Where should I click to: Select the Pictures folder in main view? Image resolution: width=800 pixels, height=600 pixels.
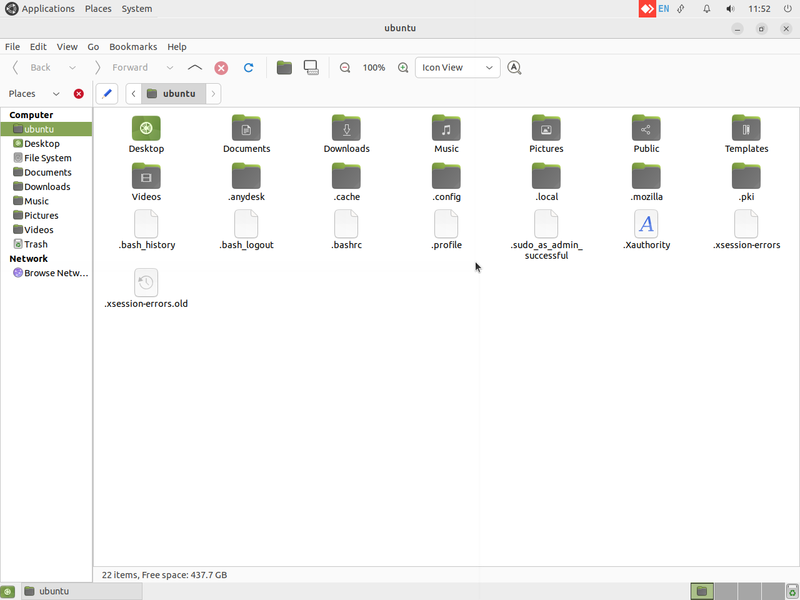pos(546,134)
